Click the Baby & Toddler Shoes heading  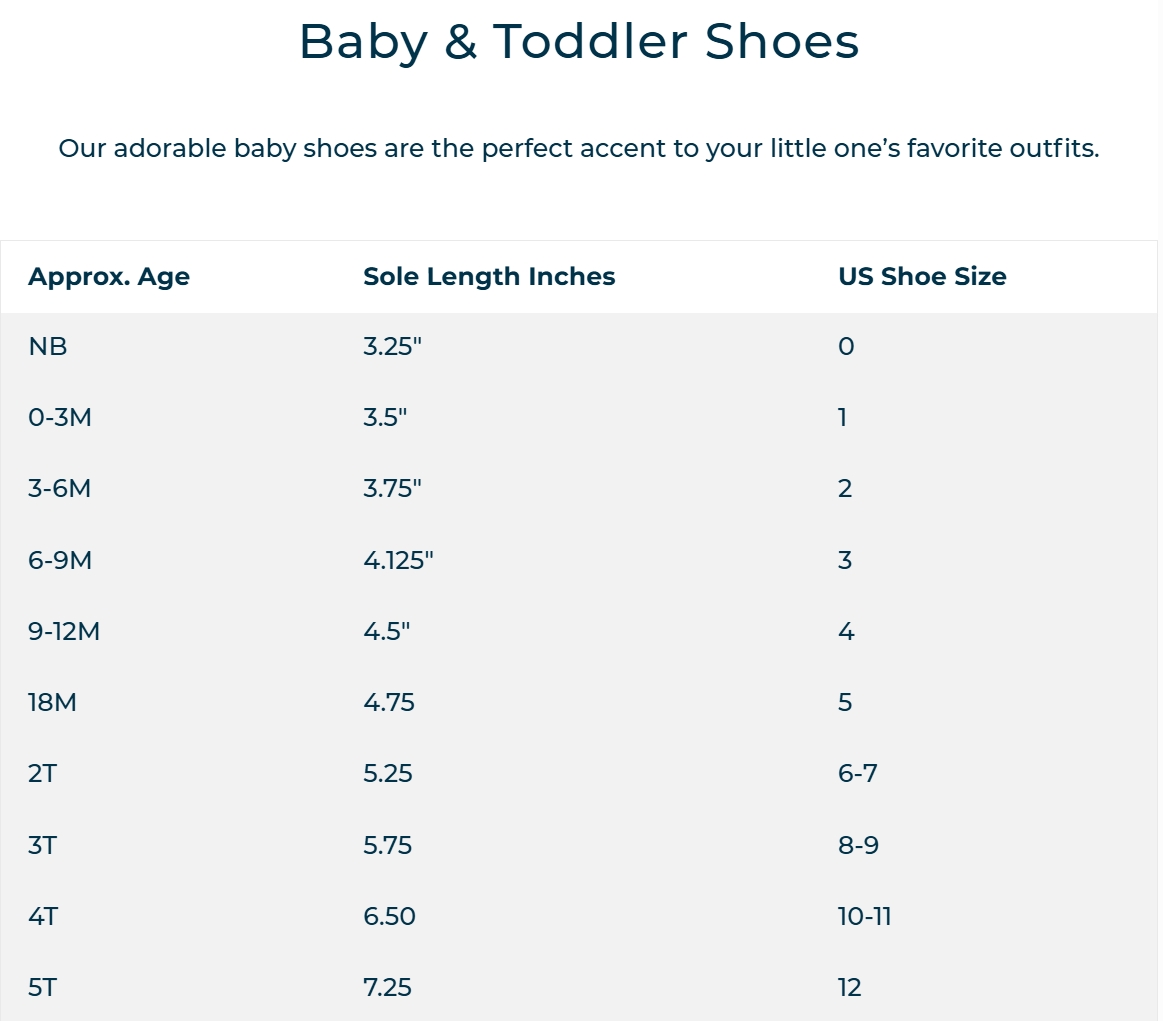pyautogui.click(x=579, y=42)
